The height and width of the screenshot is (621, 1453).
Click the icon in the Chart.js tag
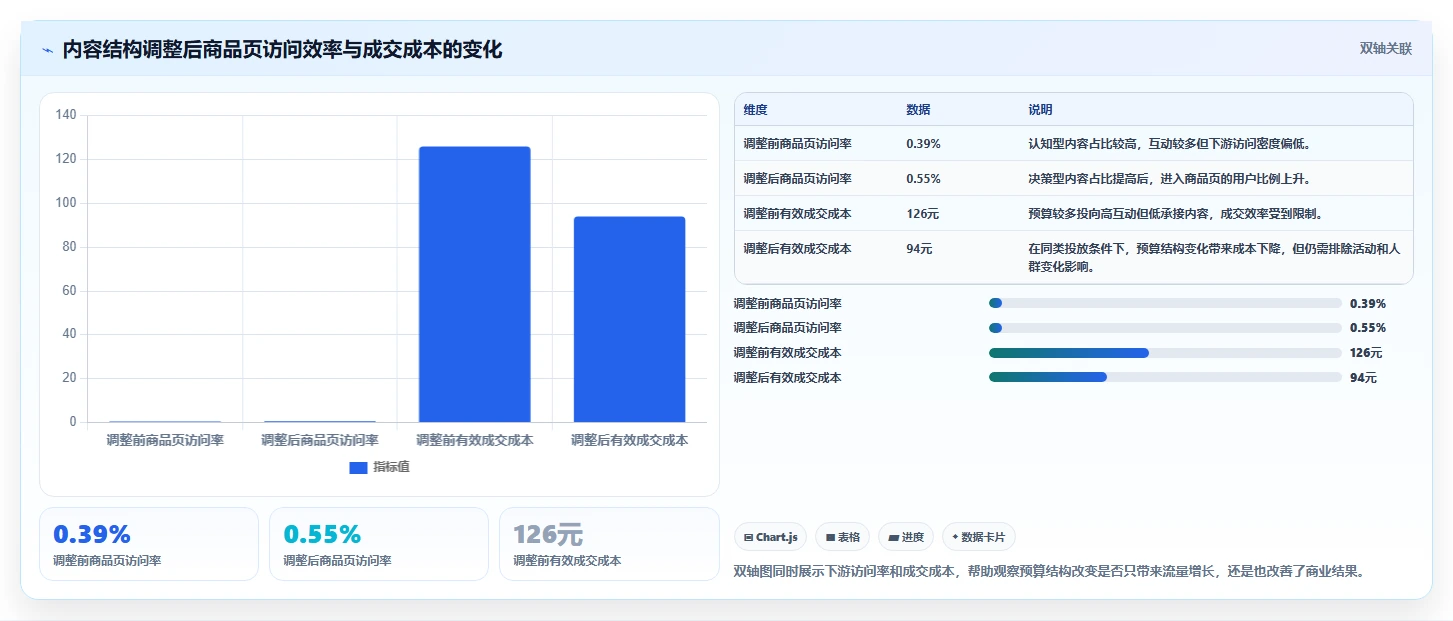click(x=748, y=538)
